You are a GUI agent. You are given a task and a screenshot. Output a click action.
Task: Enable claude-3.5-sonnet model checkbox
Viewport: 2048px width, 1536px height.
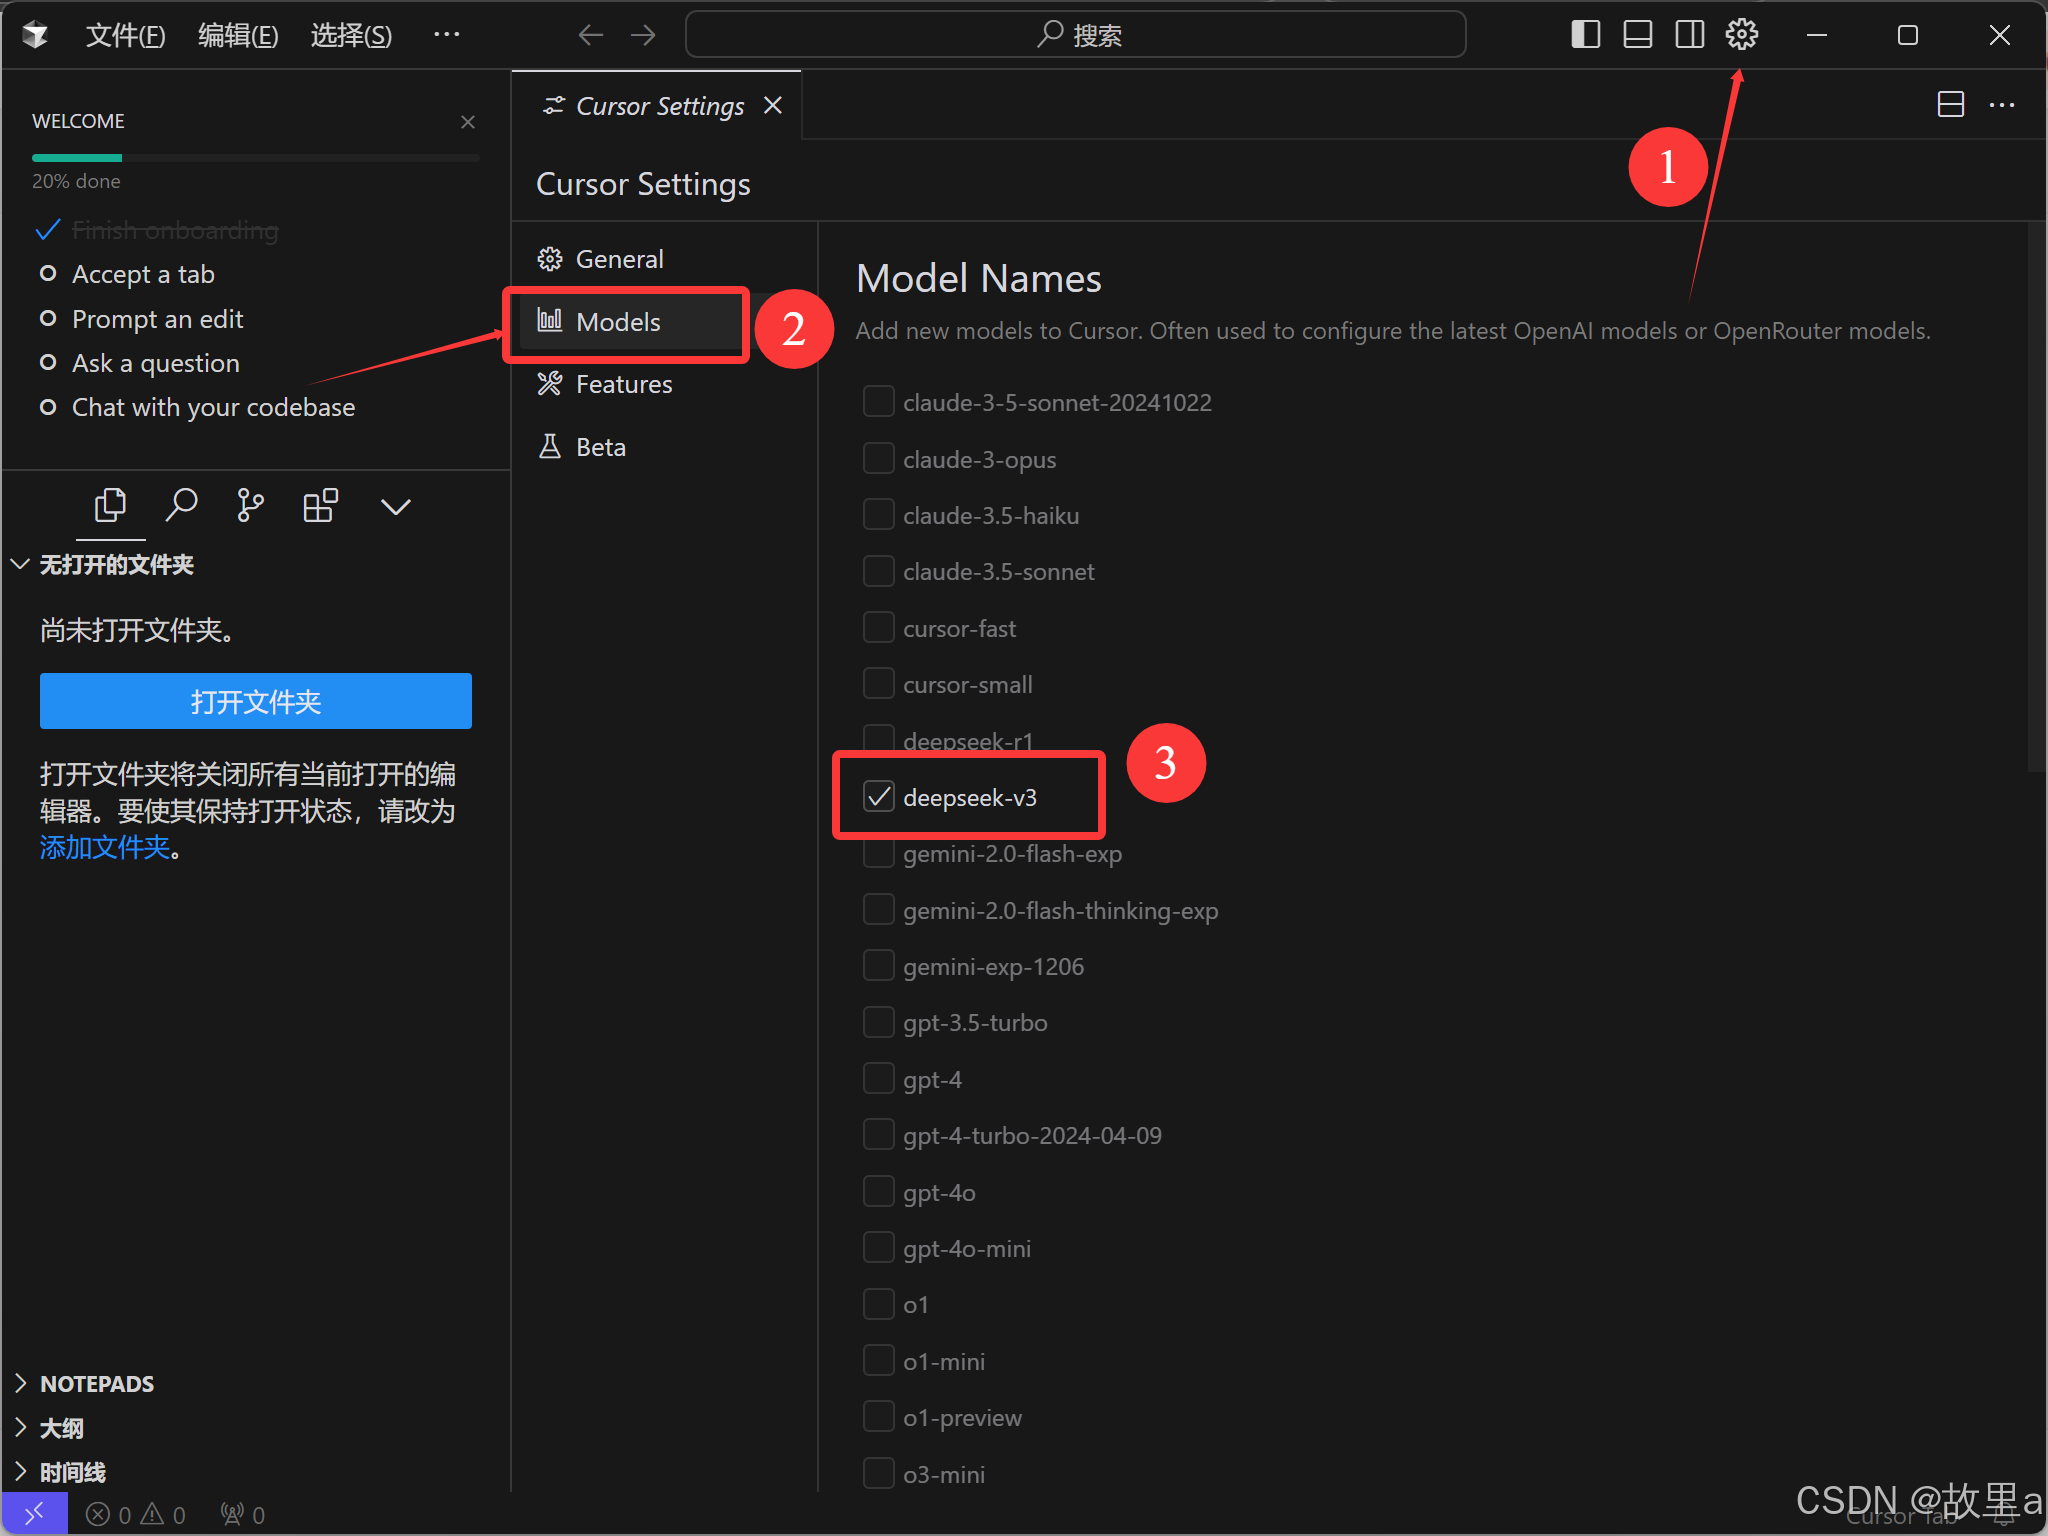[x=878, y=572]
